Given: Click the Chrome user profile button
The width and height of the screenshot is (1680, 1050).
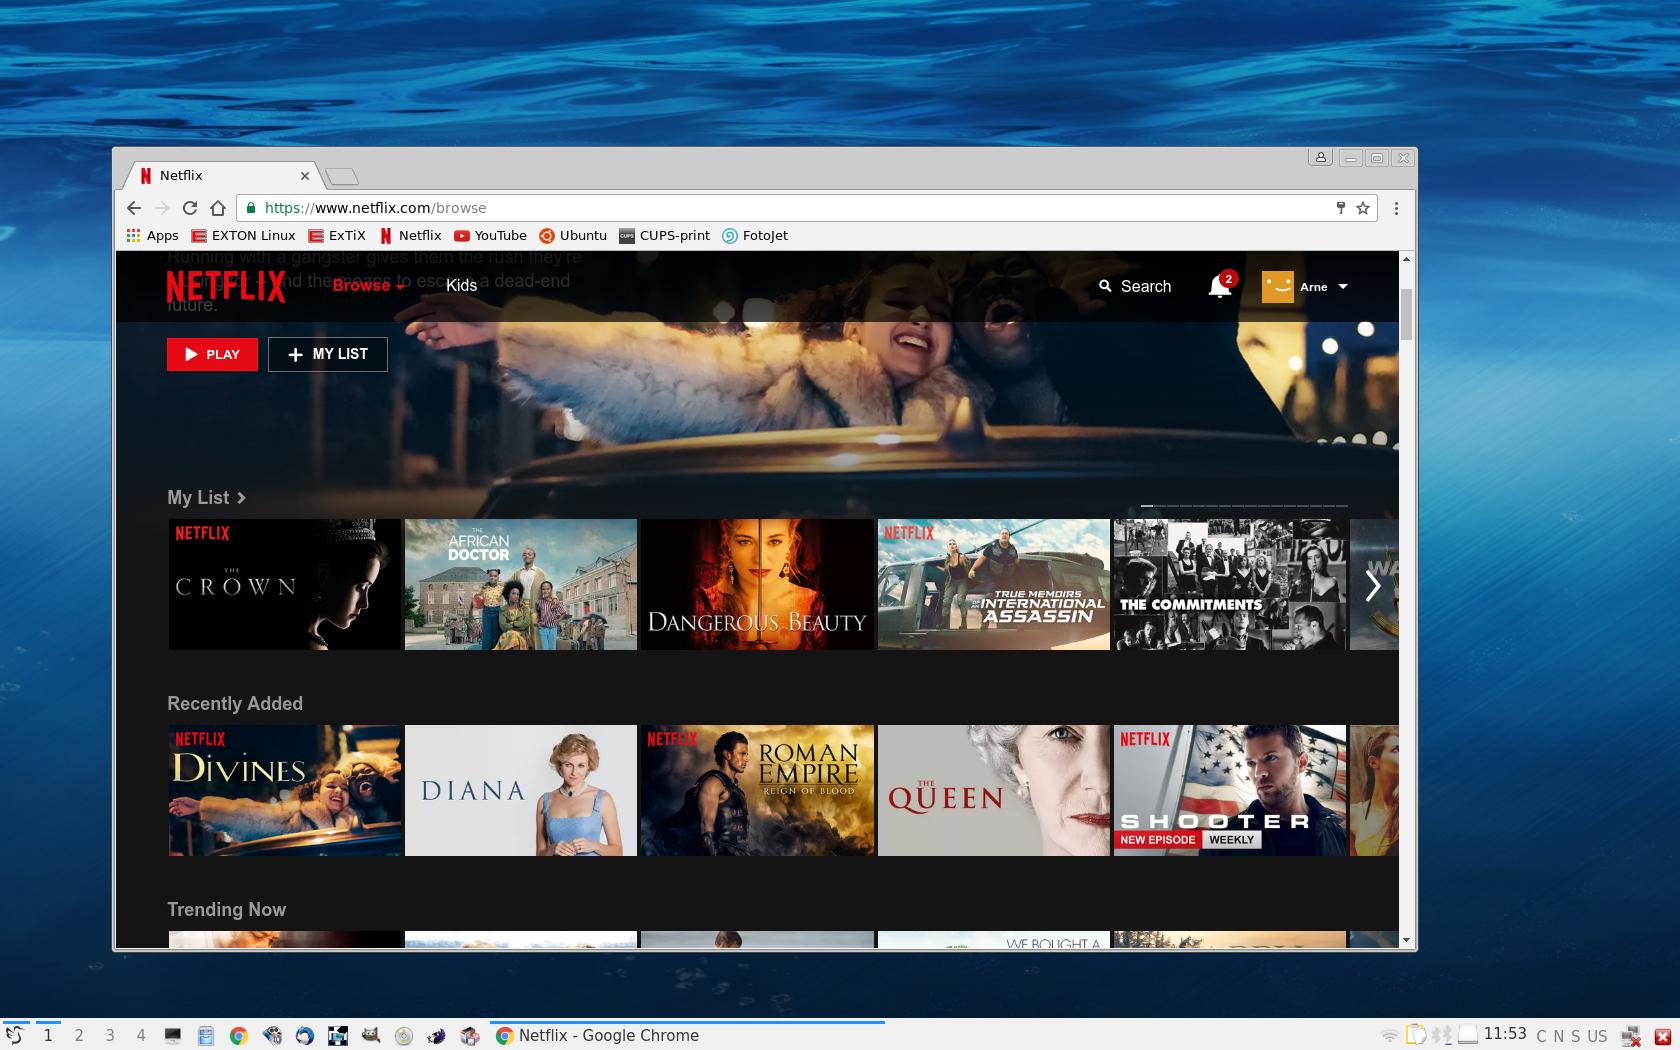Looking at the screenshot, I should (1320, 158).
